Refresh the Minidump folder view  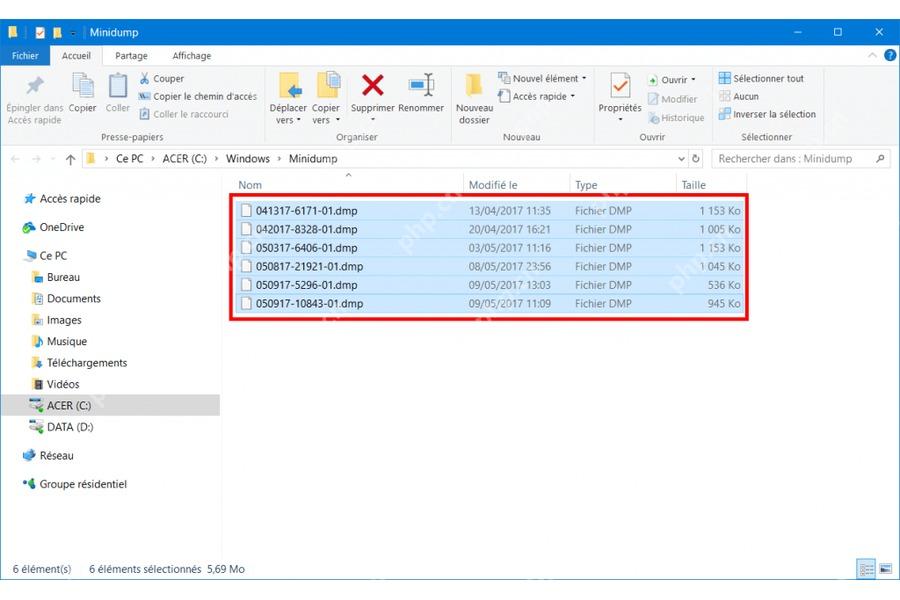pyautogui.click(x=696, y=158)
